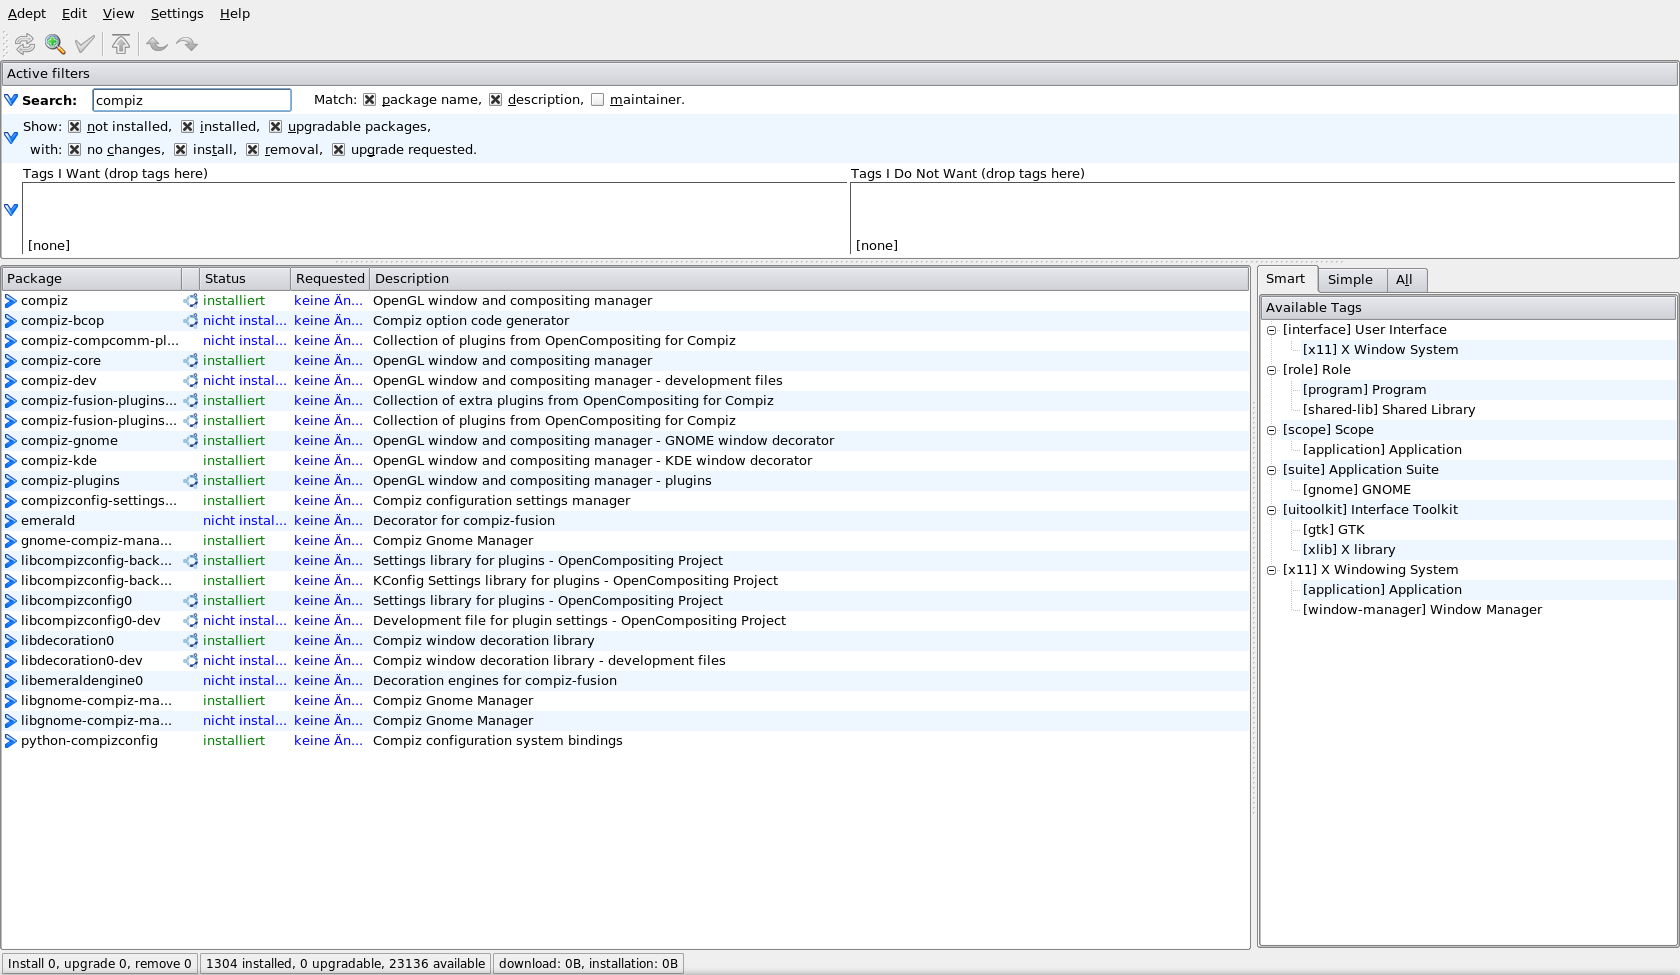Screen dimensions: 1680x975
Task: Sort by the Package column header
Action: point(92,279)
